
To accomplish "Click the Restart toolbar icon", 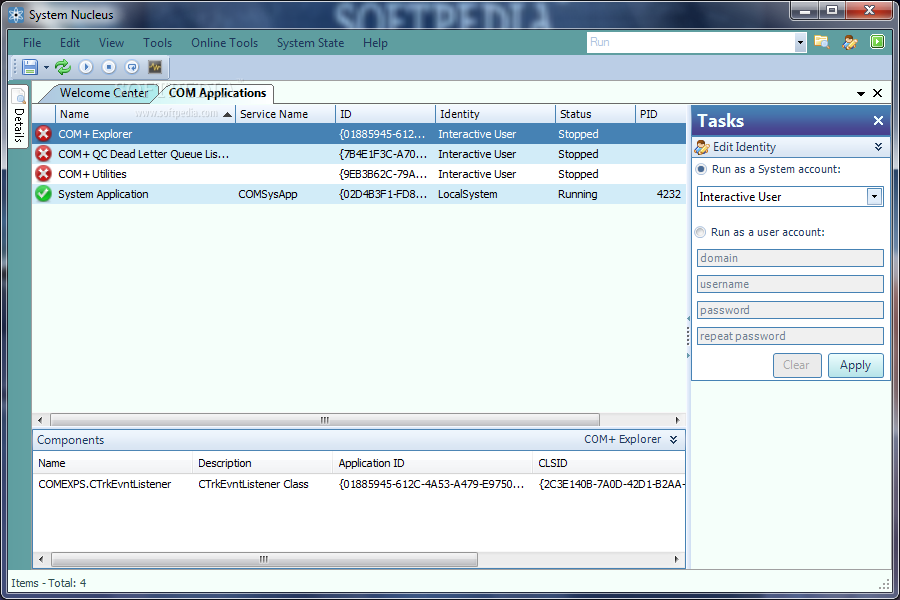I will coord(131,67).
